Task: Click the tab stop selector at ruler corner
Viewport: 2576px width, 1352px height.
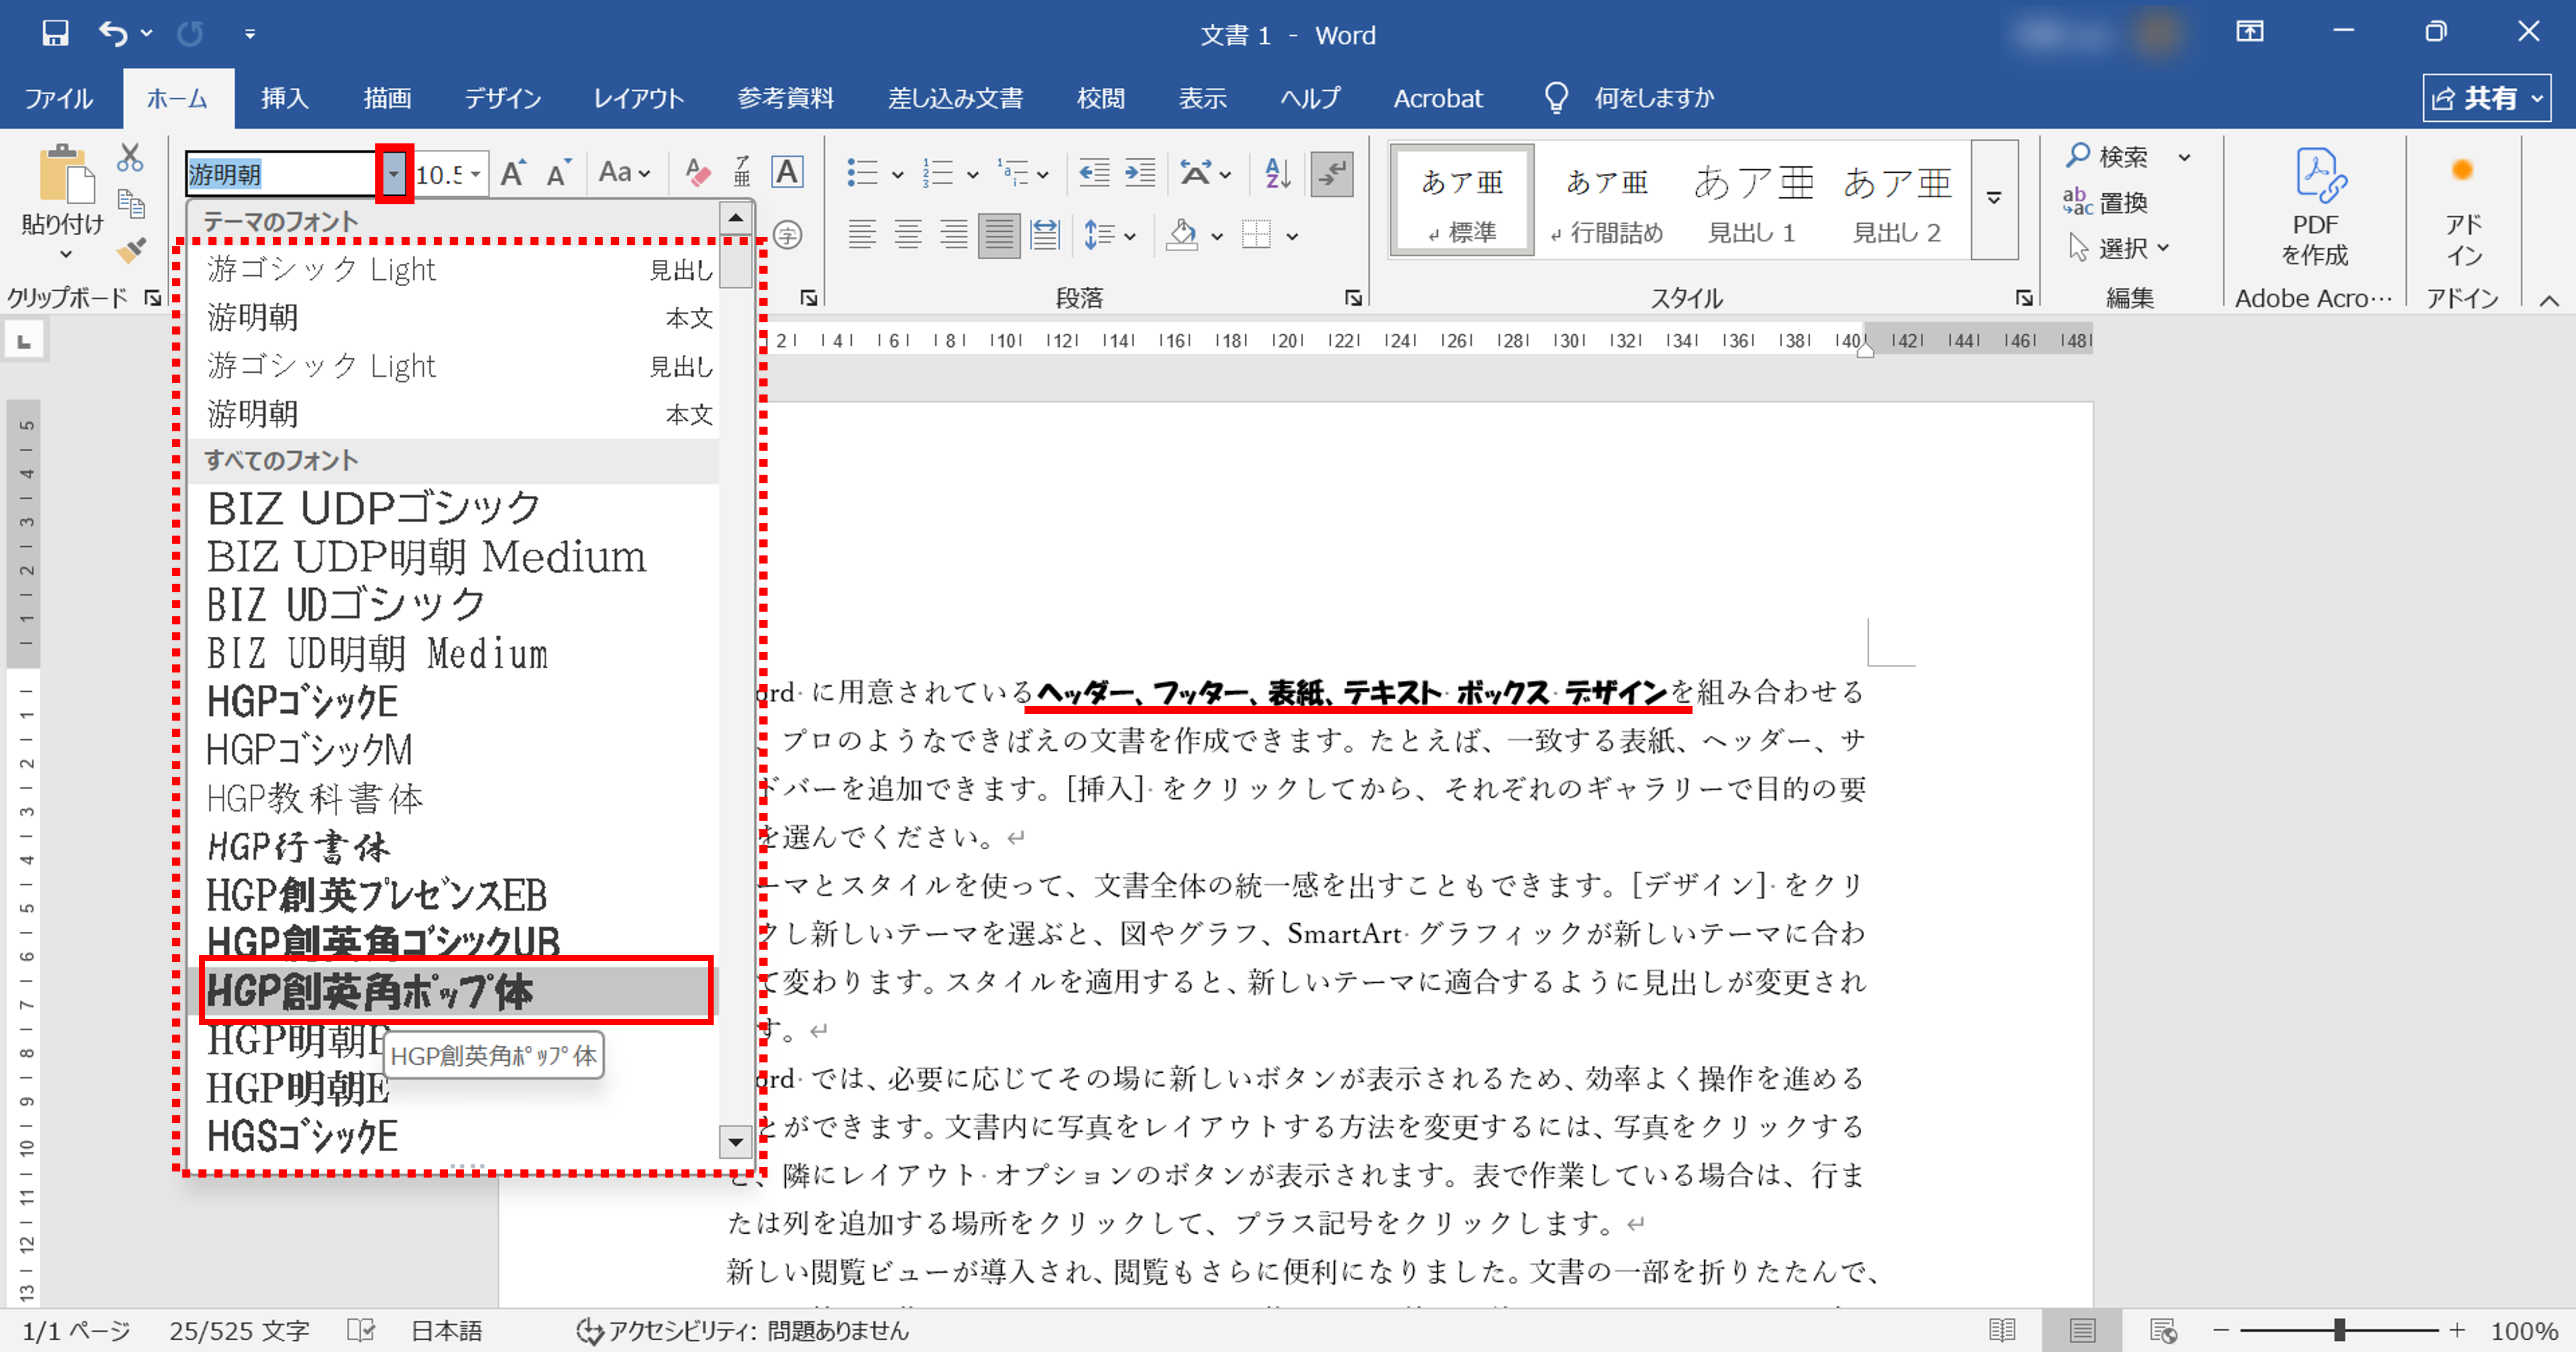Action: (24, 341)
